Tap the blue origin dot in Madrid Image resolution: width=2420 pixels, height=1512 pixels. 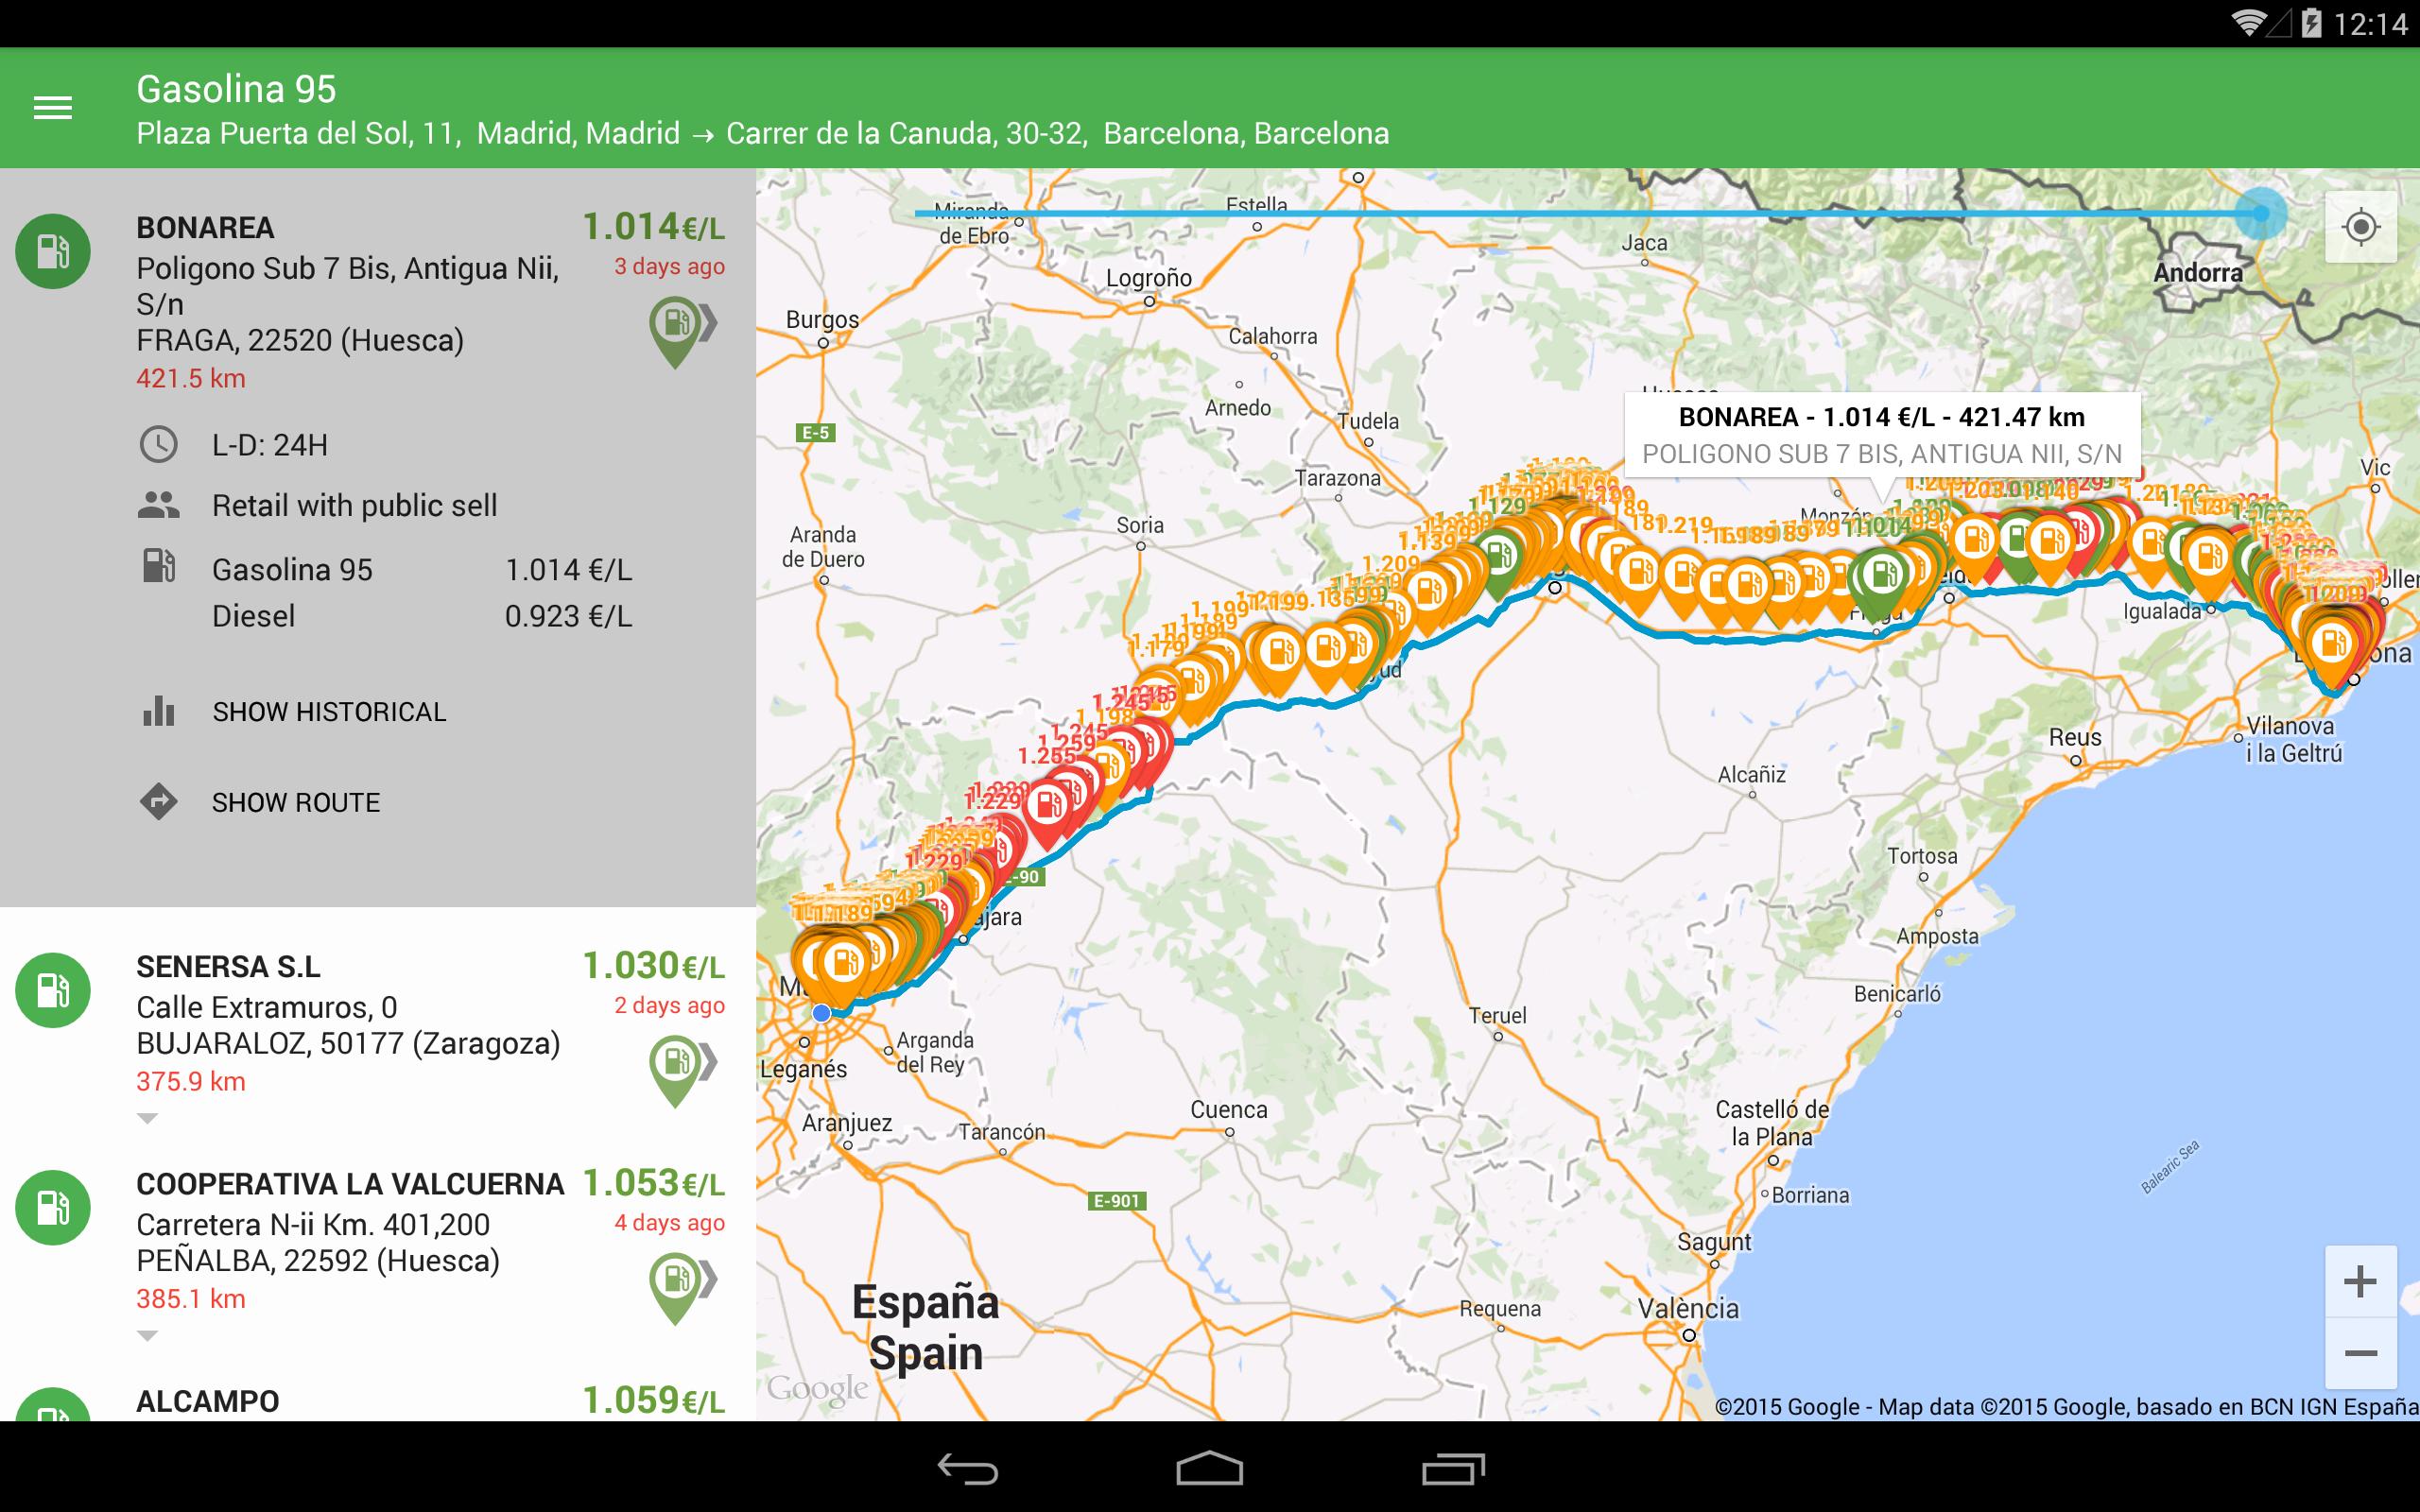coord(821,1013)
